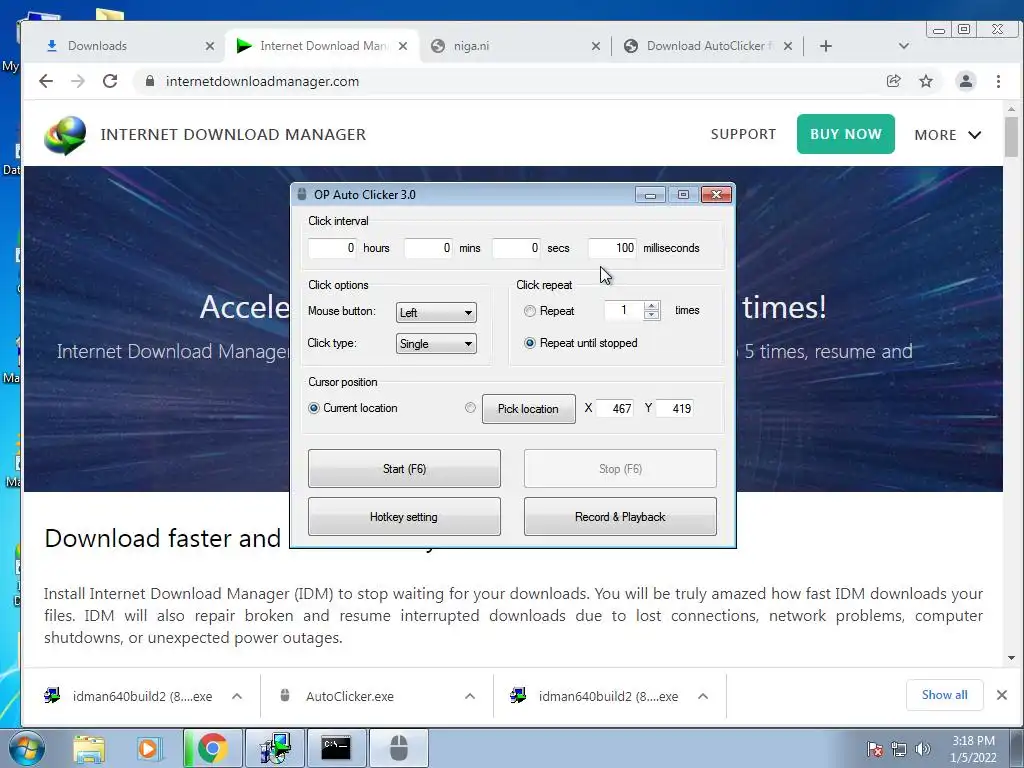Click the X coordinate field

(615, 408)
